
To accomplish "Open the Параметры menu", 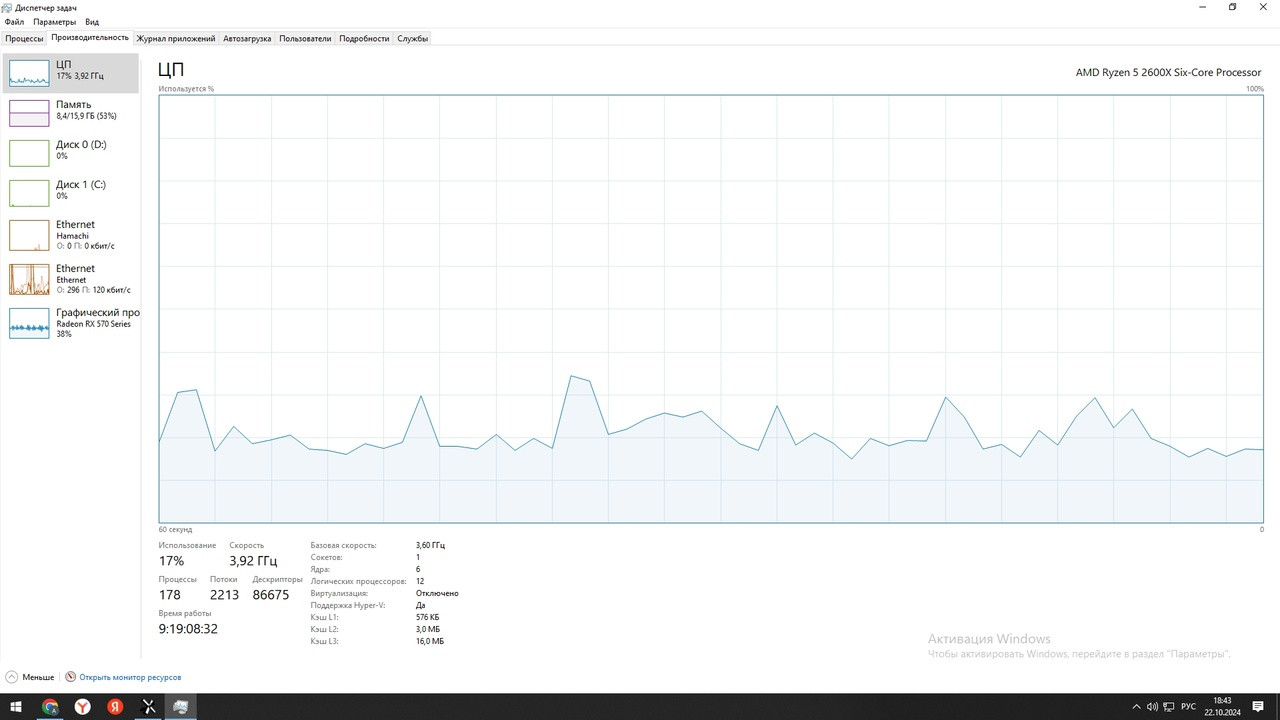I will 54,21.
